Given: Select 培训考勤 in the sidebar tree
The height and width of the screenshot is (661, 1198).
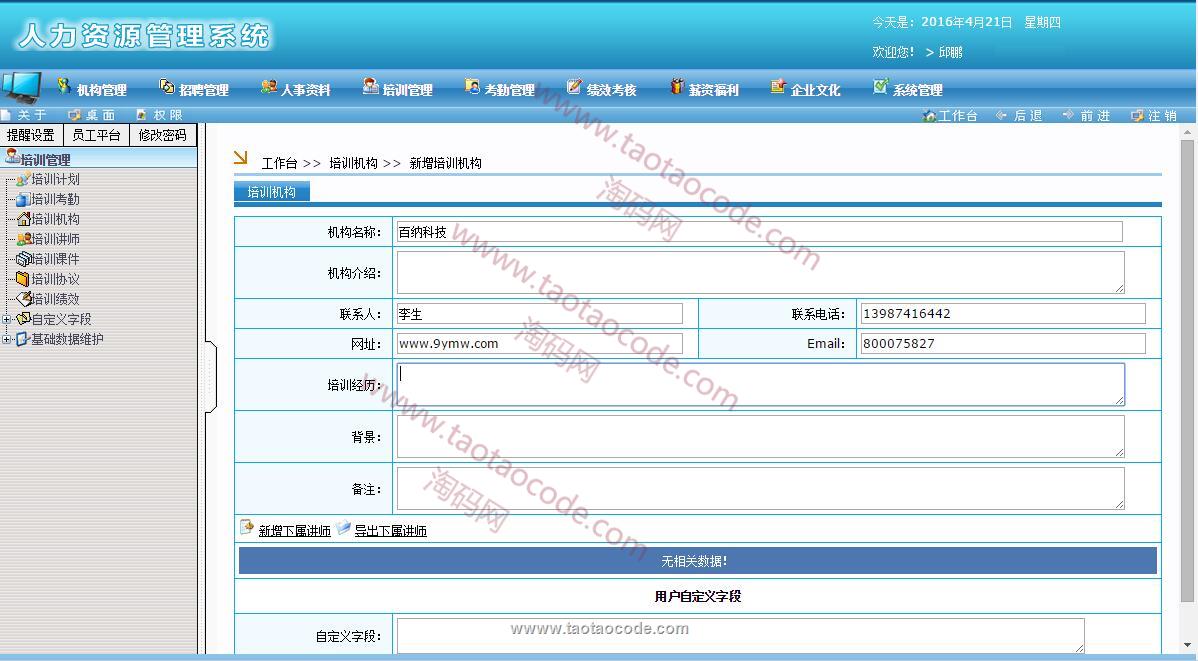Looking at the screenshot, I should tap(55, 199).
